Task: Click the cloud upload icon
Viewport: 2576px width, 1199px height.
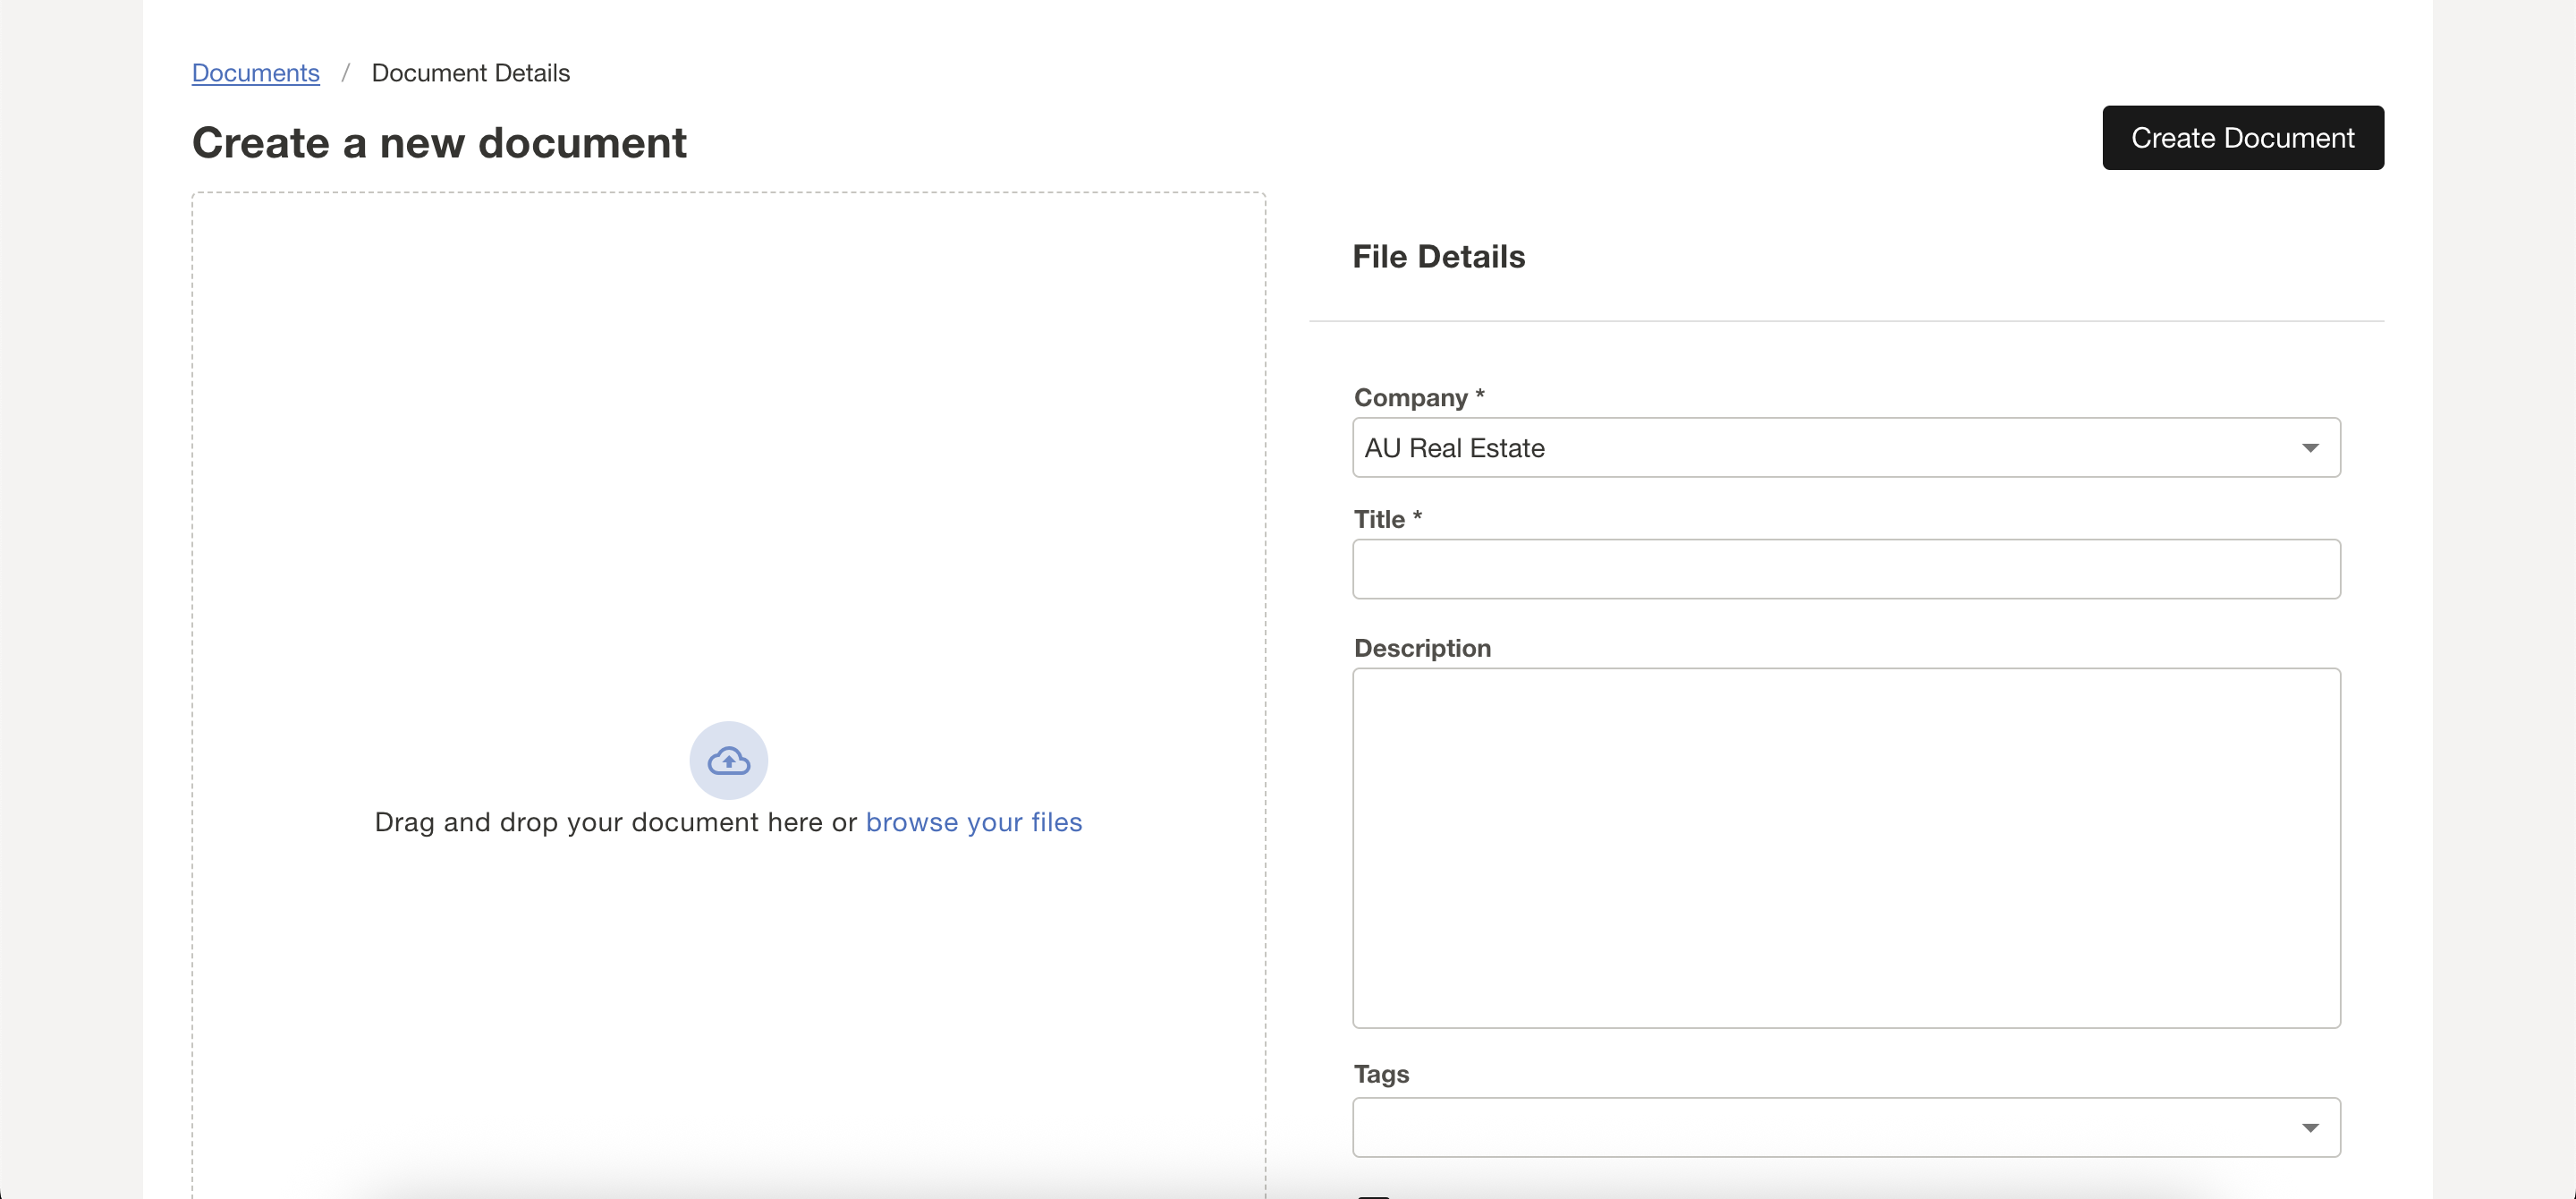Action: 729,761
